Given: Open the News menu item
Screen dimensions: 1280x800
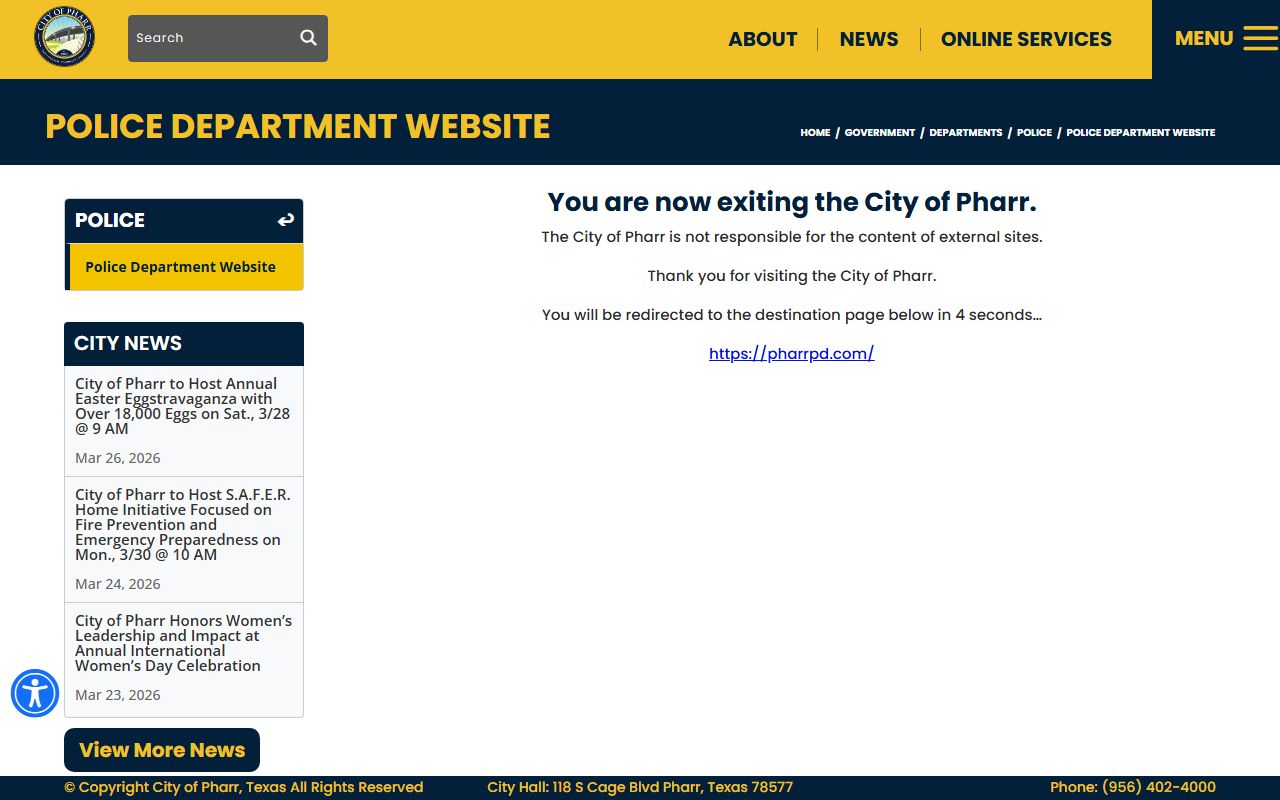Looking at the screenshot, I should point(869,39).
